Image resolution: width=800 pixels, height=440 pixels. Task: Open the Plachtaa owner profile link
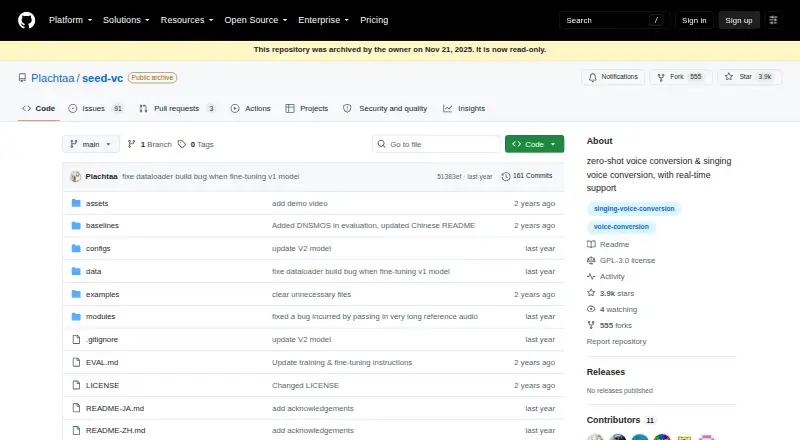pyautogui.click(x=53, y=78)
